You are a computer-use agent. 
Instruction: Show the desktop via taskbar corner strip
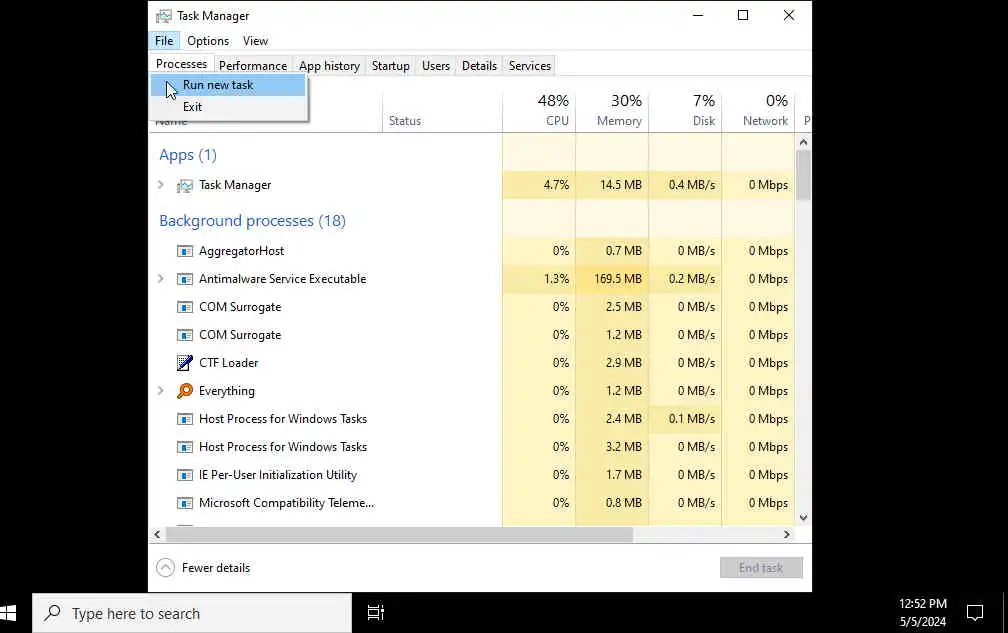pos(1005,613)
